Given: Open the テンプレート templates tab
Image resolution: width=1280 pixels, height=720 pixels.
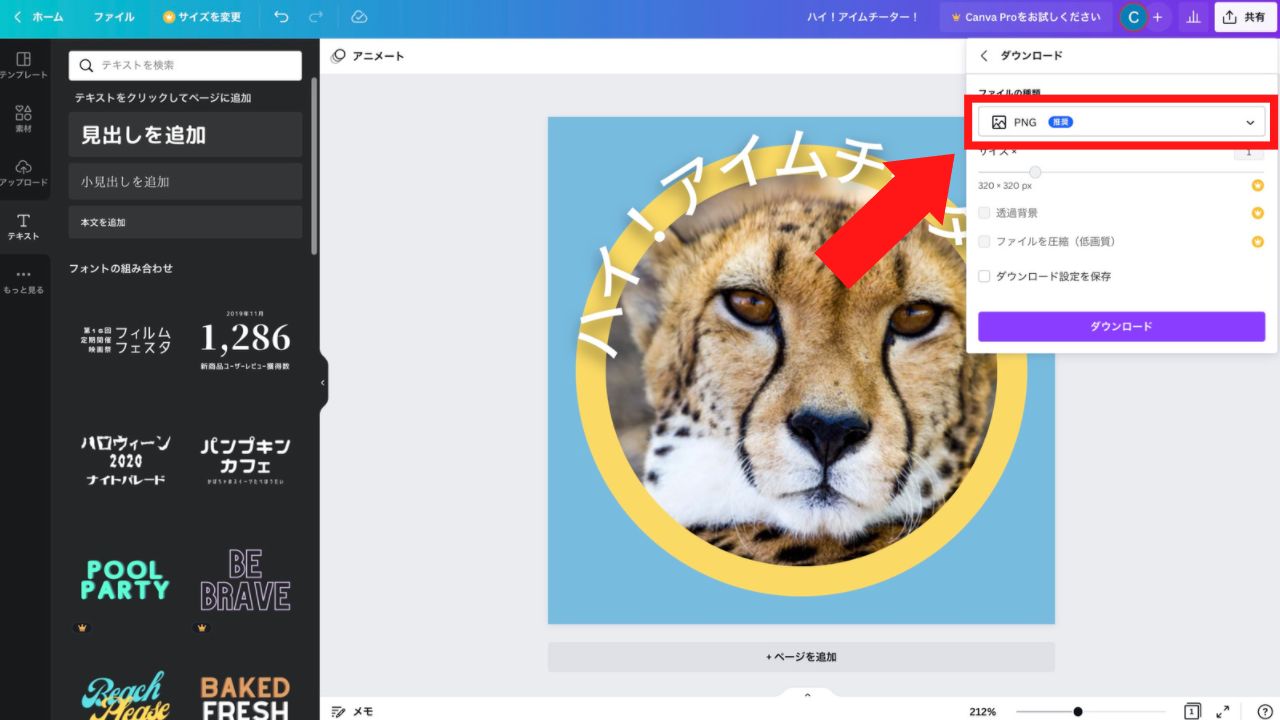Looking at the screenshot, I should click(x=24, y=66).
